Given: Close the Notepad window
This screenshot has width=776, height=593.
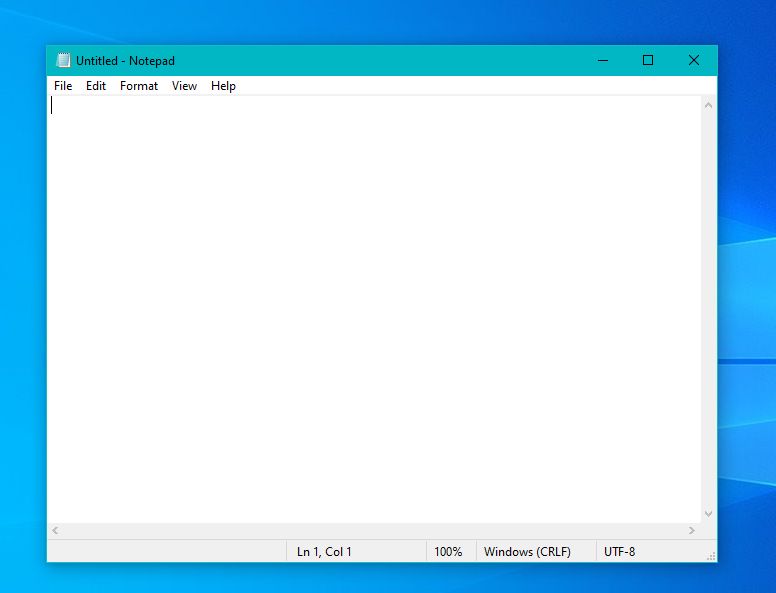Looking at the screenshot, I should (x=694, y=60).
